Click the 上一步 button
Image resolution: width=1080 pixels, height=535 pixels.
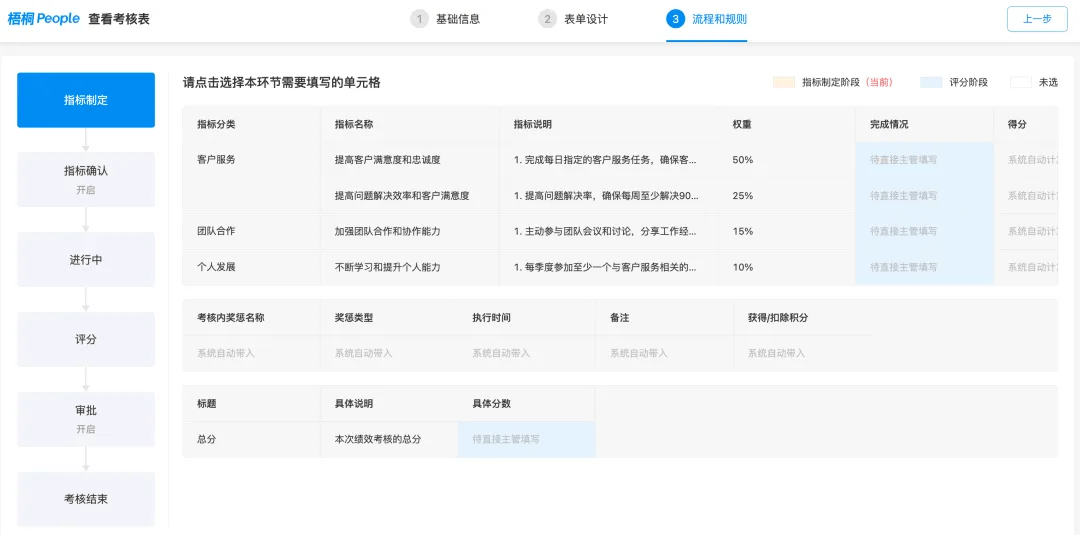(x=1037, y=19)
